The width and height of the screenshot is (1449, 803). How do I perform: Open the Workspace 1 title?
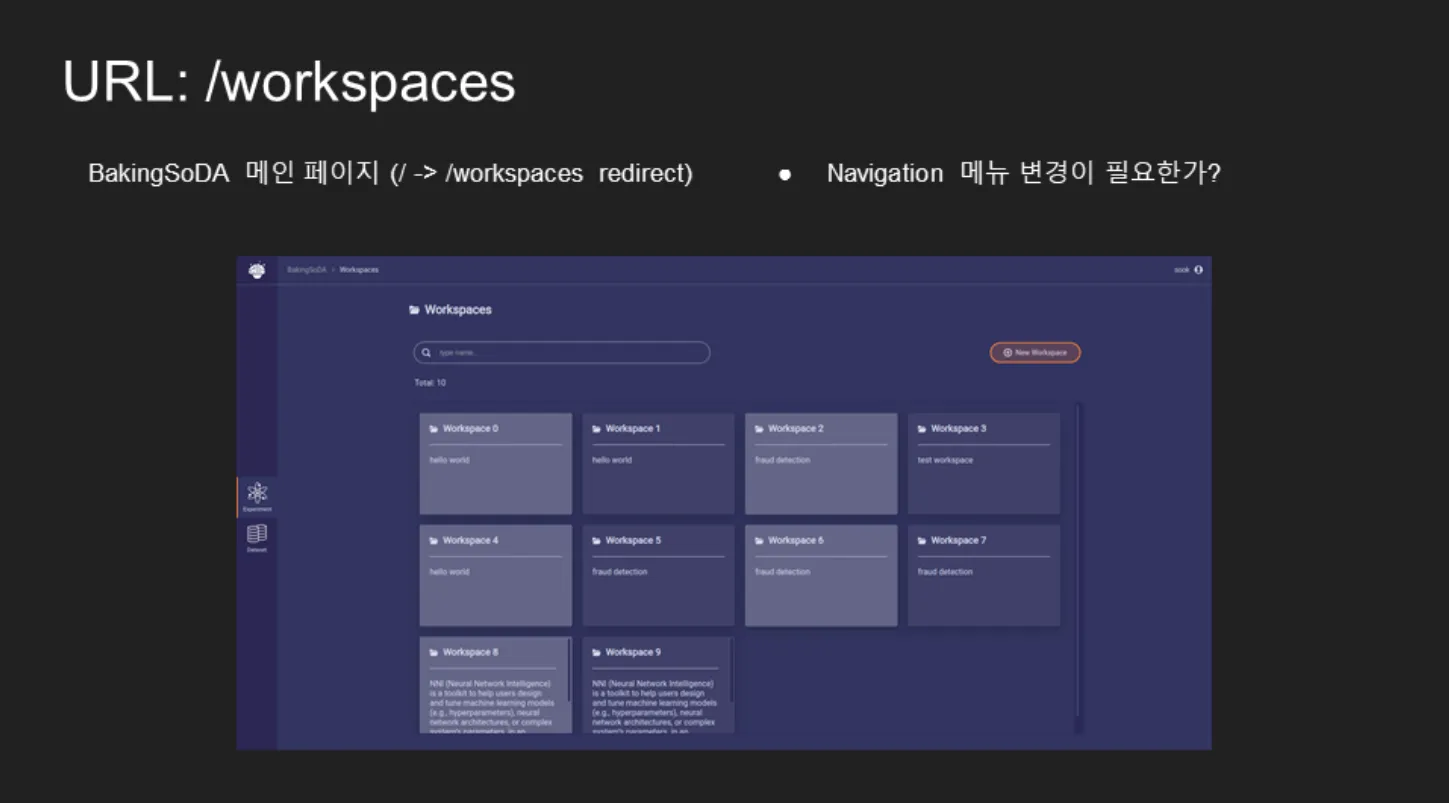(x=633, y=429)
